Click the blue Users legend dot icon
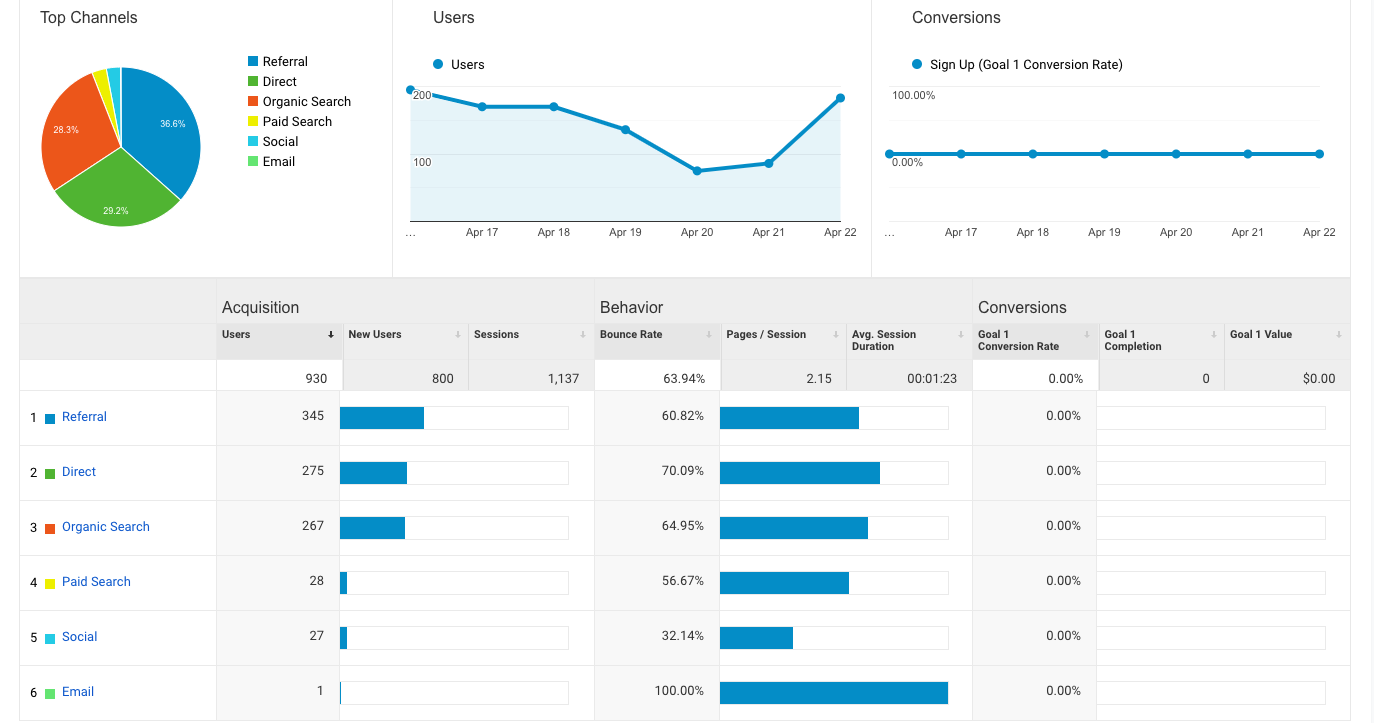This screenshot has height=723, width=1374. pyautogui.click(x=437, y=64)
